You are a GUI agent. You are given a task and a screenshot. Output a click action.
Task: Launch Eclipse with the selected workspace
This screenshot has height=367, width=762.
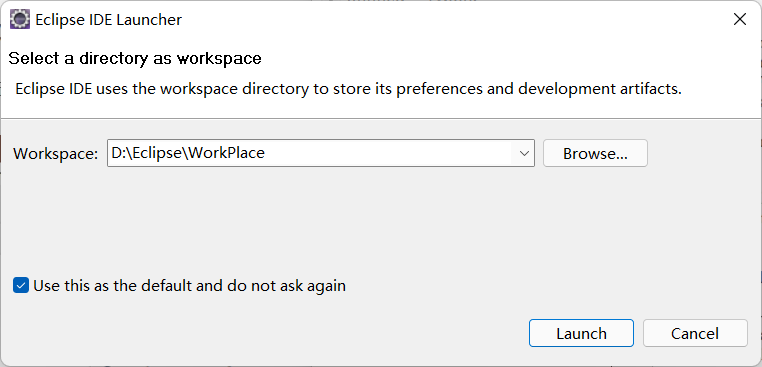coord(581,333)
